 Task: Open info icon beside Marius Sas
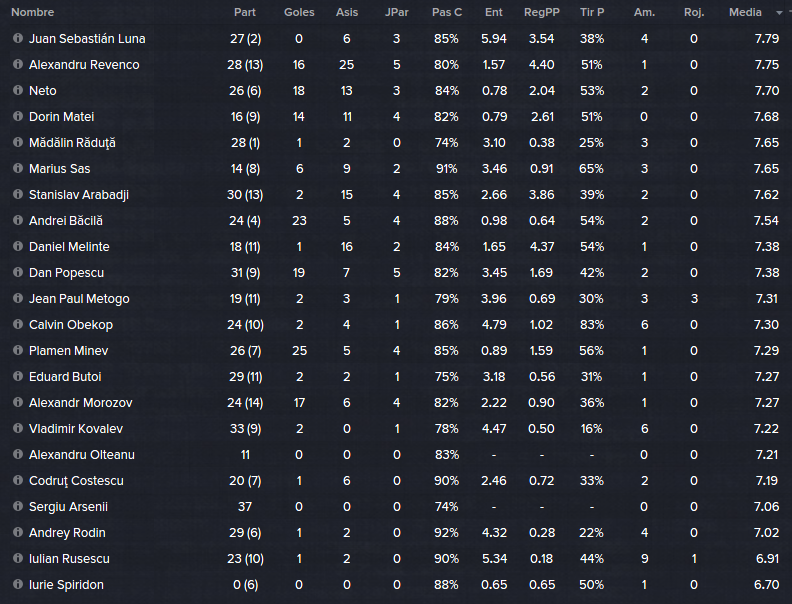[18, 169]
